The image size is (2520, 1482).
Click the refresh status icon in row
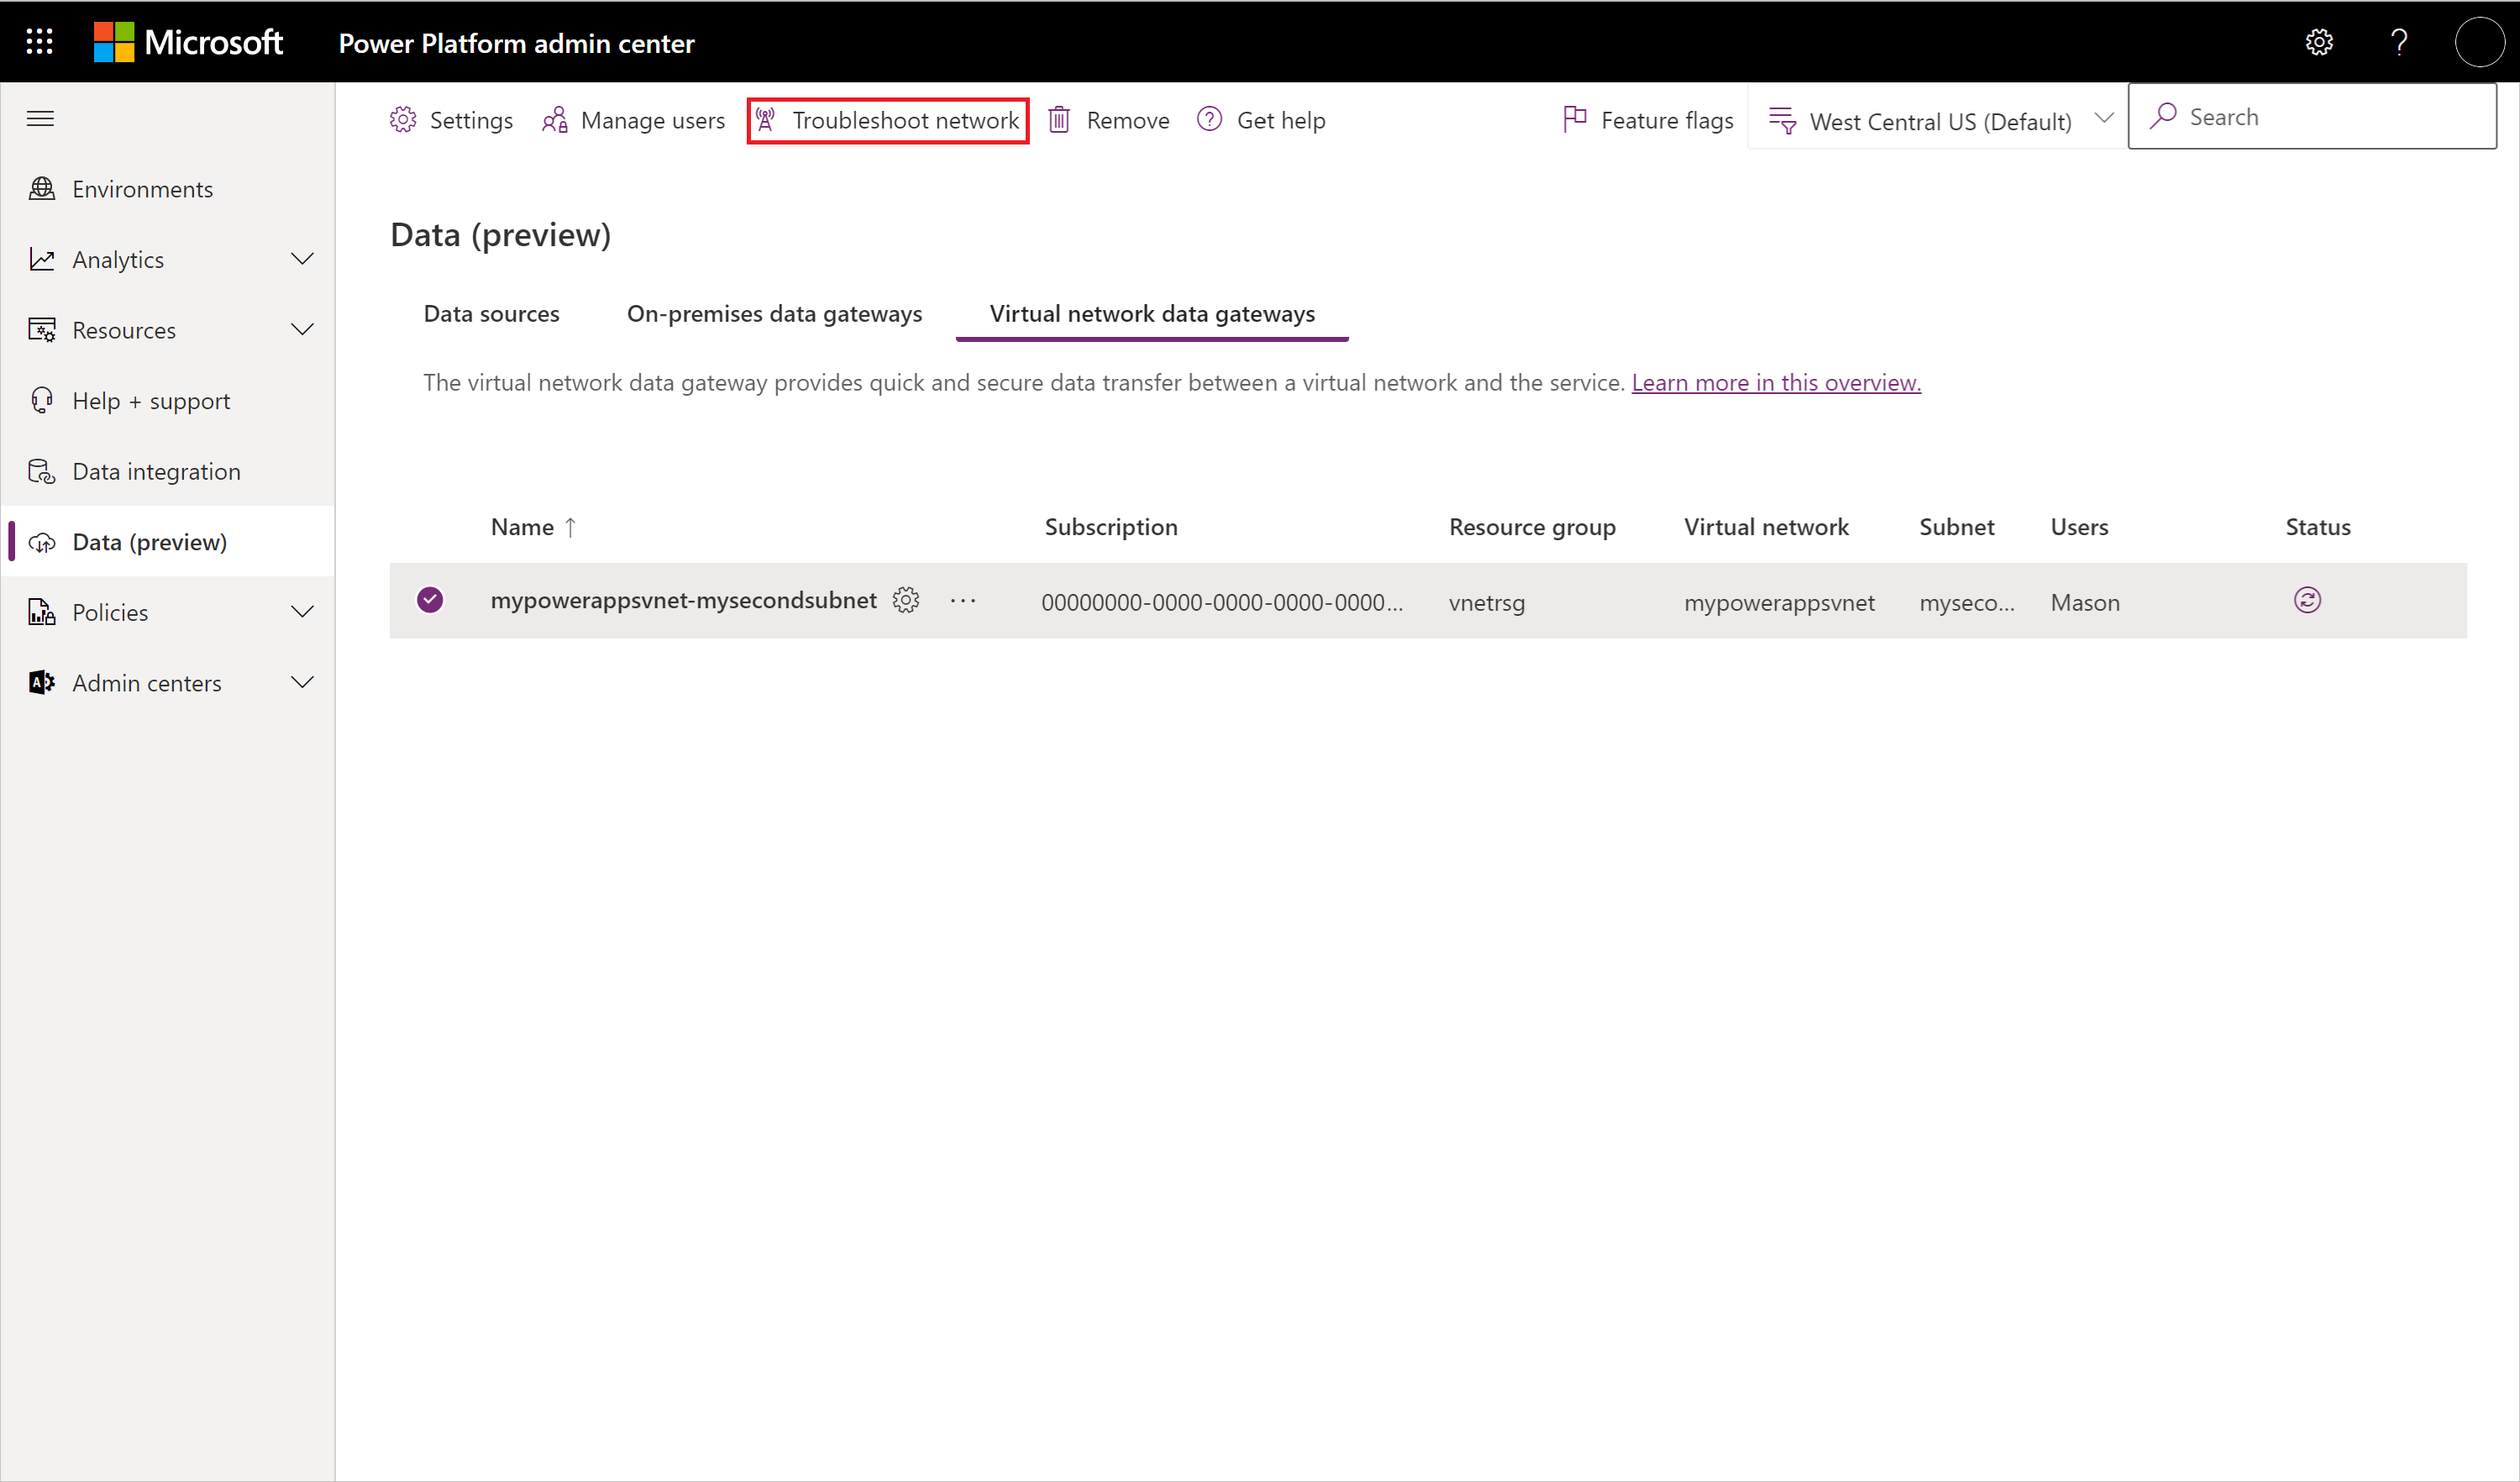(x=2307, y=600)
